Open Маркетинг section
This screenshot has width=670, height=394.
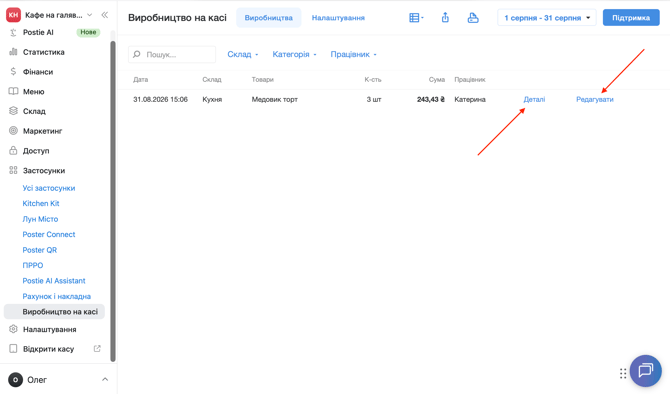[x=42, y=131]
